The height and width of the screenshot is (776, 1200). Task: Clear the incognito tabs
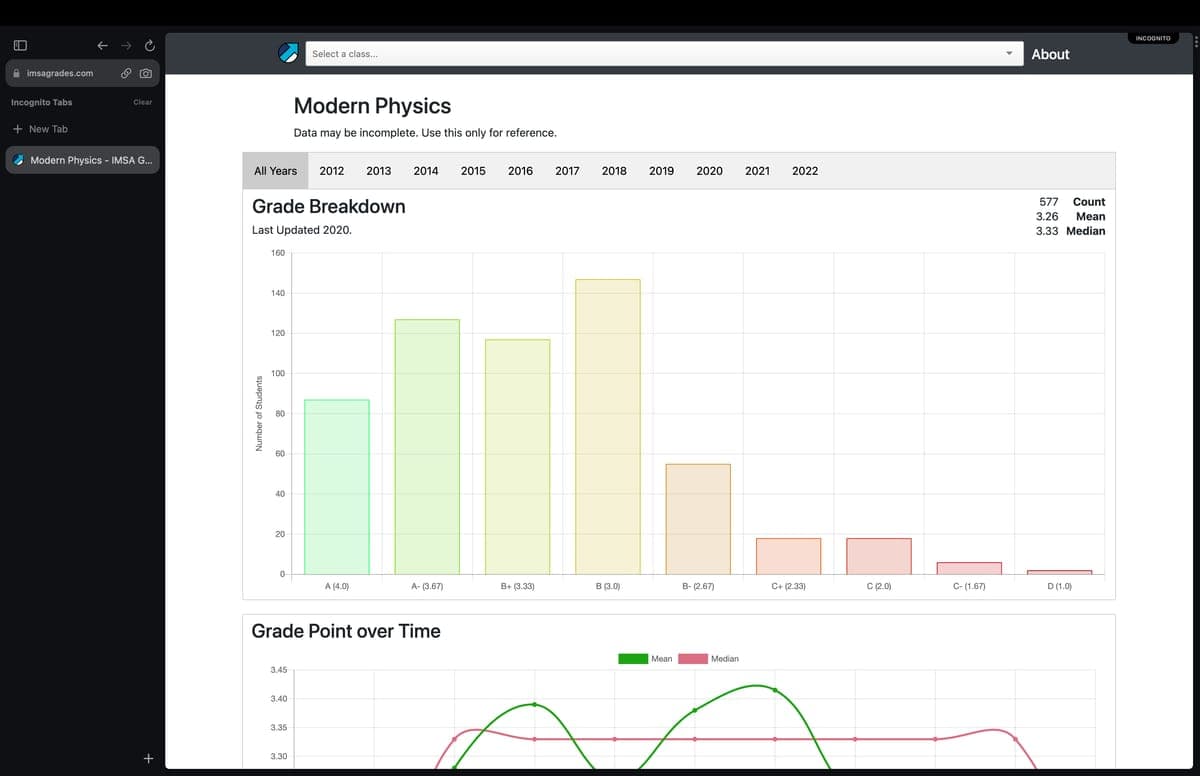143,102
